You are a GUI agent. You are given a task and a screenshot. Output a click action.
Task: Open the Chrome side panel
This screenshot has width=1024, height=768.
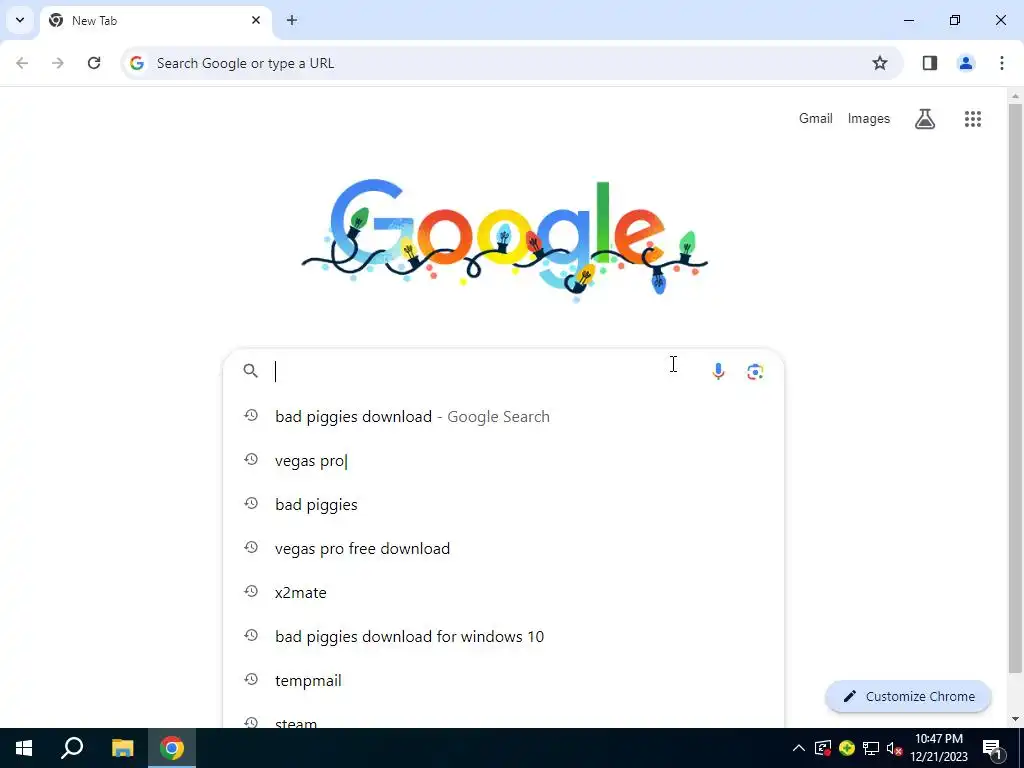coord(930,63)
